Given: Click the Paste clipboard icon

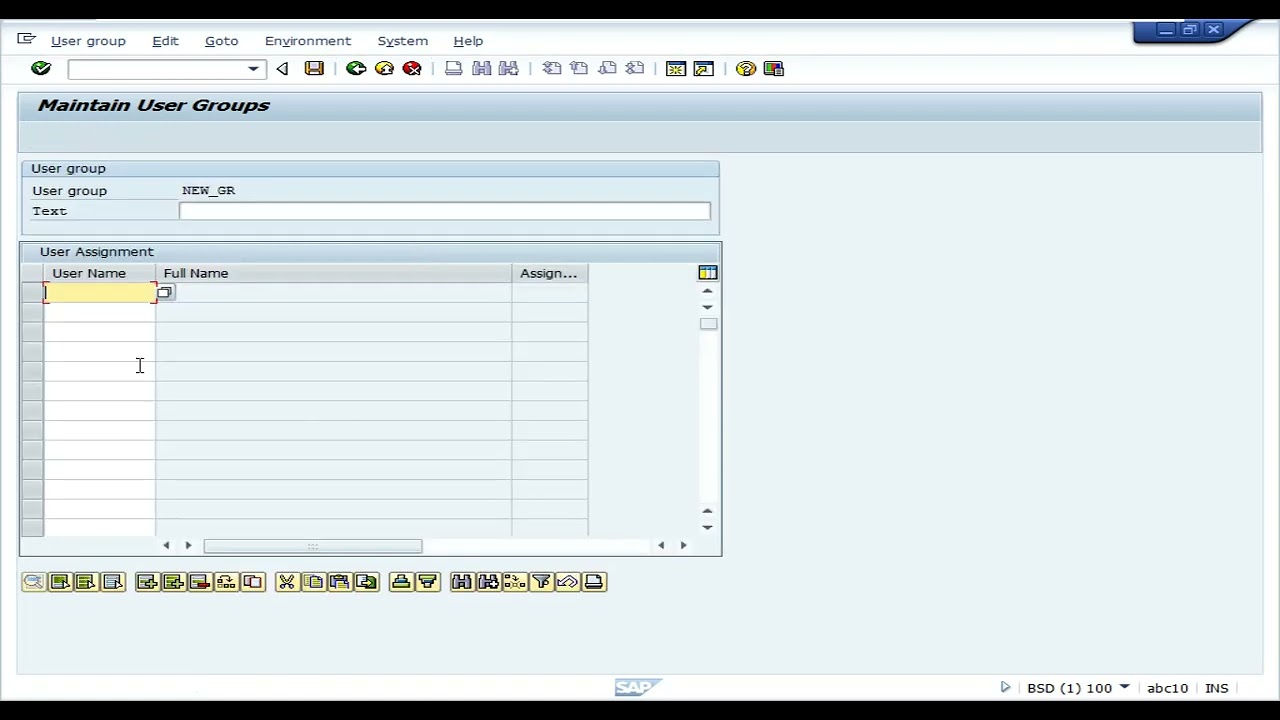Looking at the screenshot, I should coord(339,582).
